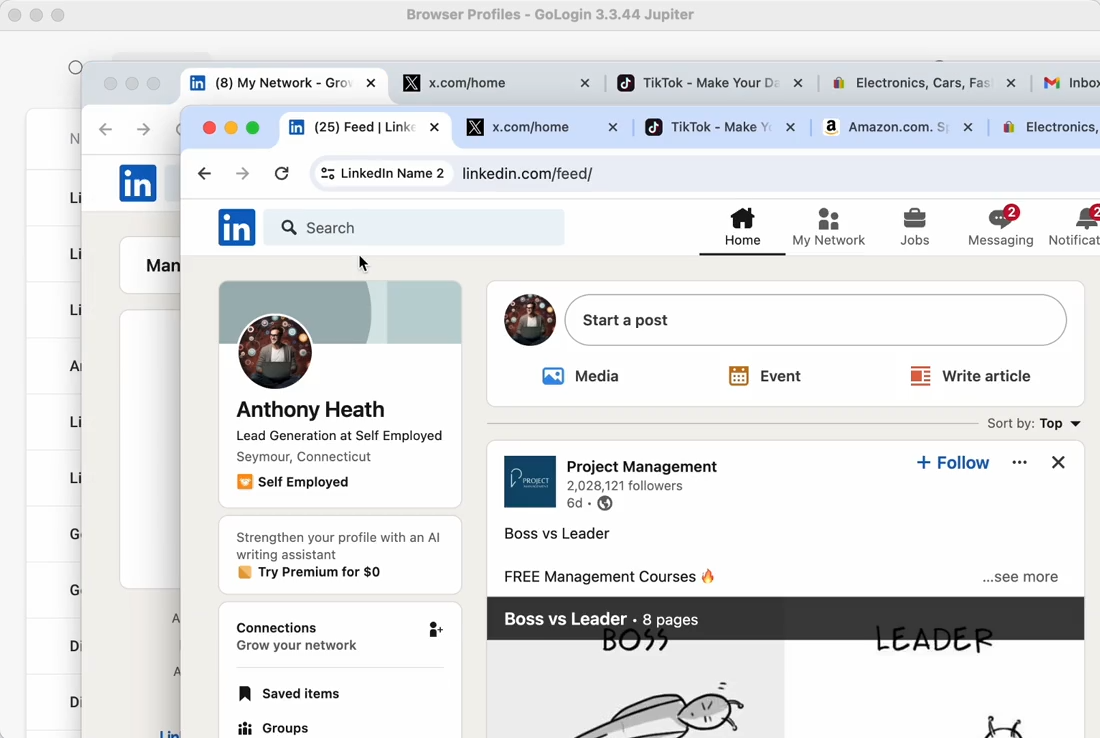Click the site settings icon beside LinkedIn Name 2
The width and height of the screenshot is (1100, 738).
[328, 173]
